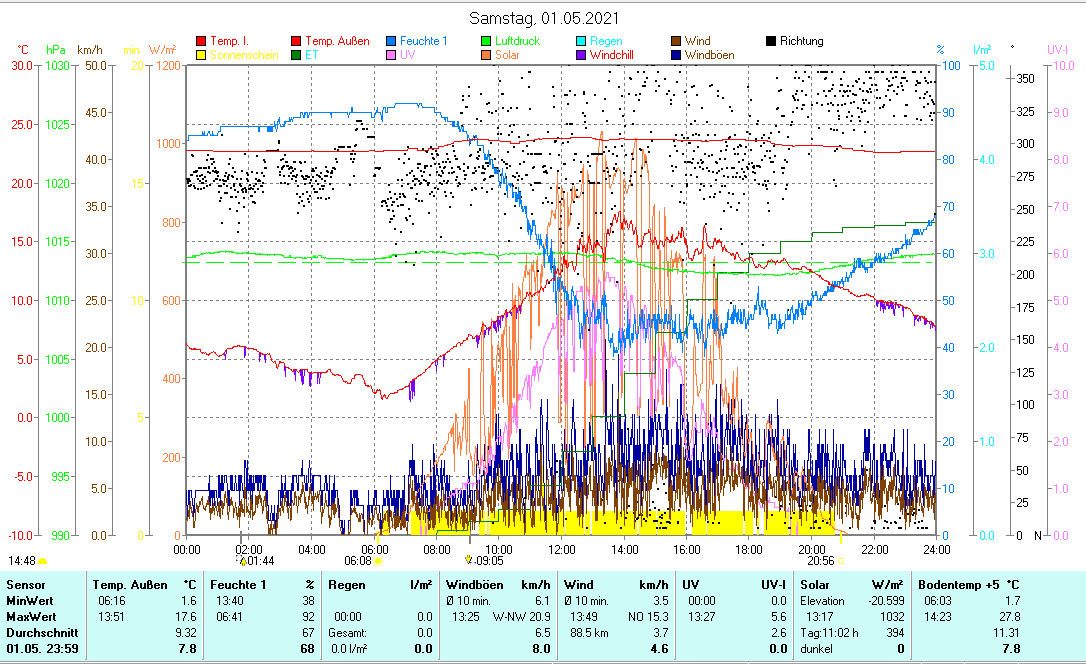Click the hPa axis unit label

tap(55, 50)
